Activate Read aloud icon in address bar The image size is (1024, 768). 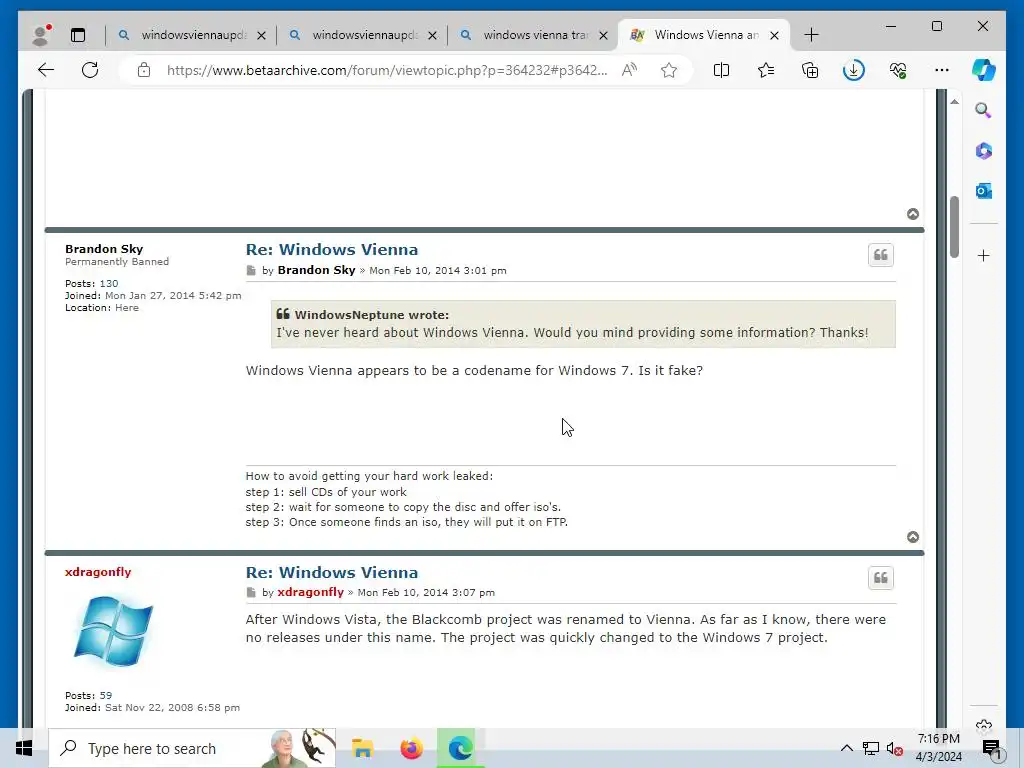pyautogui.click(x=630, y=70)
